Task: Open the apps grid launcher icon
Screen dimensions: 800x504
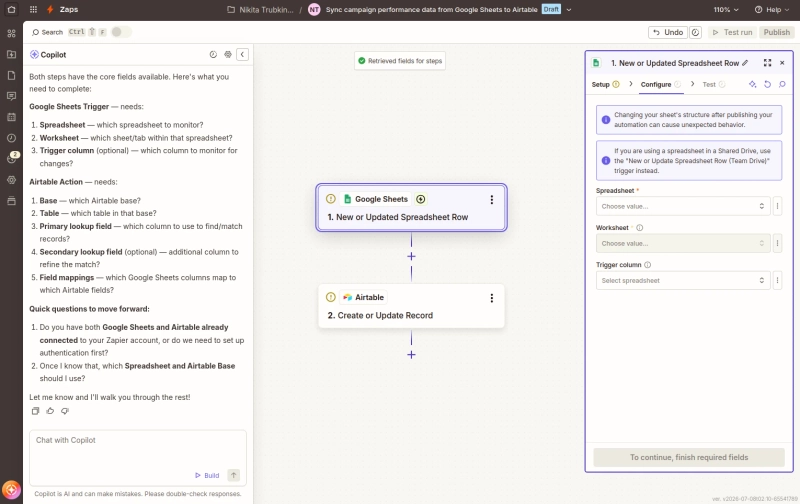Action: [x=33, y=9]
